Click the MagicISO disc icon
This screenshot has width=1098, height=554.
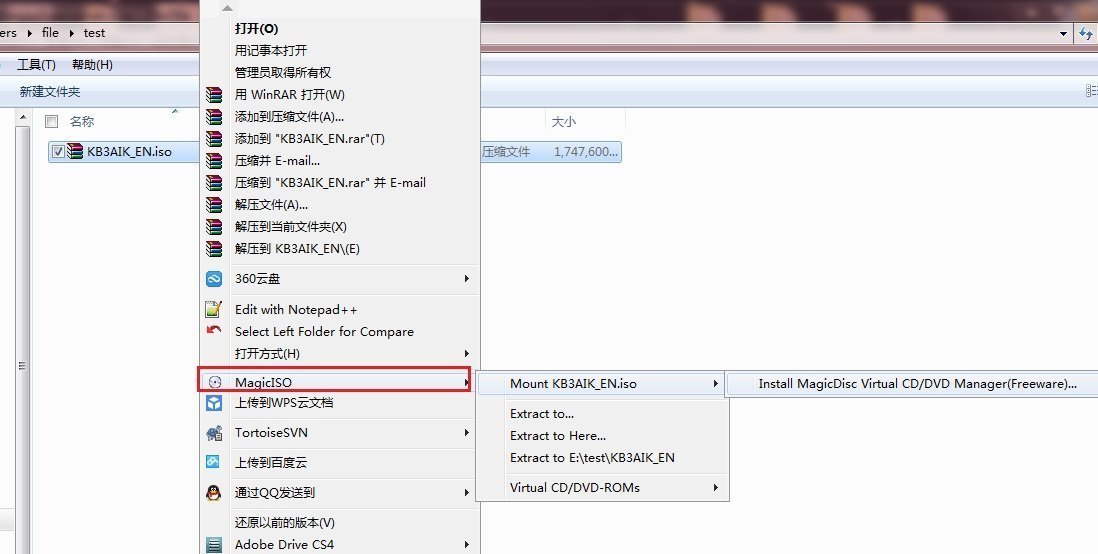(x=215, y=382)
